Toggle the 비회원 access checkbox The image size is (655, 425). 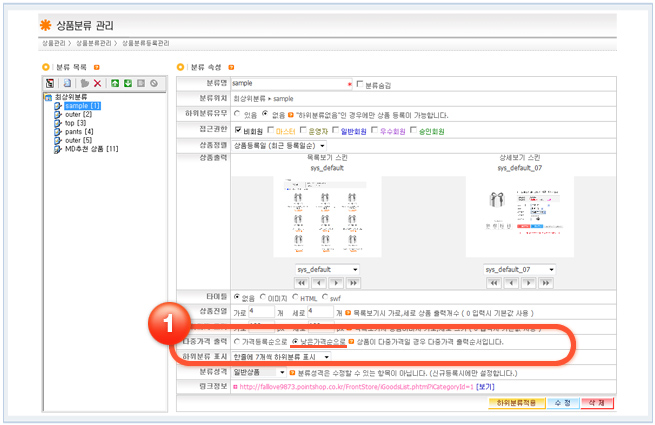pos(236,130)
